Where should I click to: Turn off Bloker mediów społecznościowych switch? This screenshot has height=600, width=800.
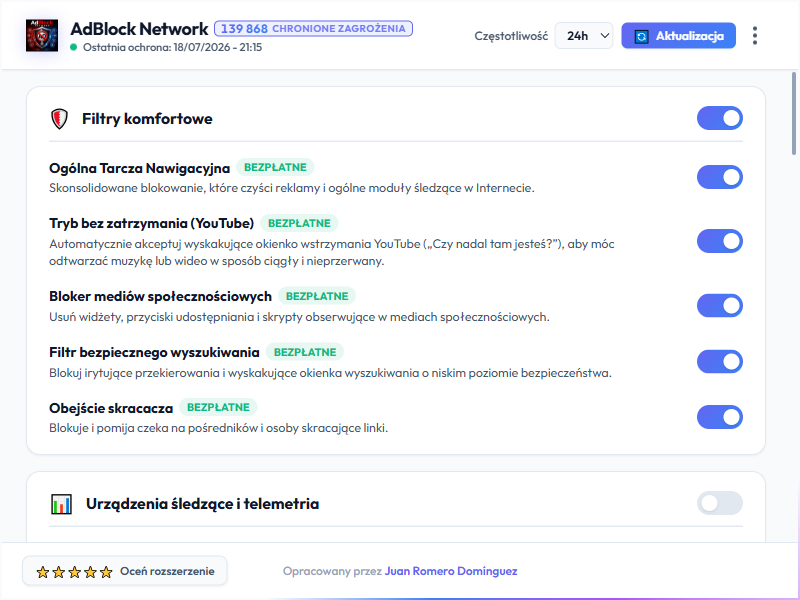point(719,306)
